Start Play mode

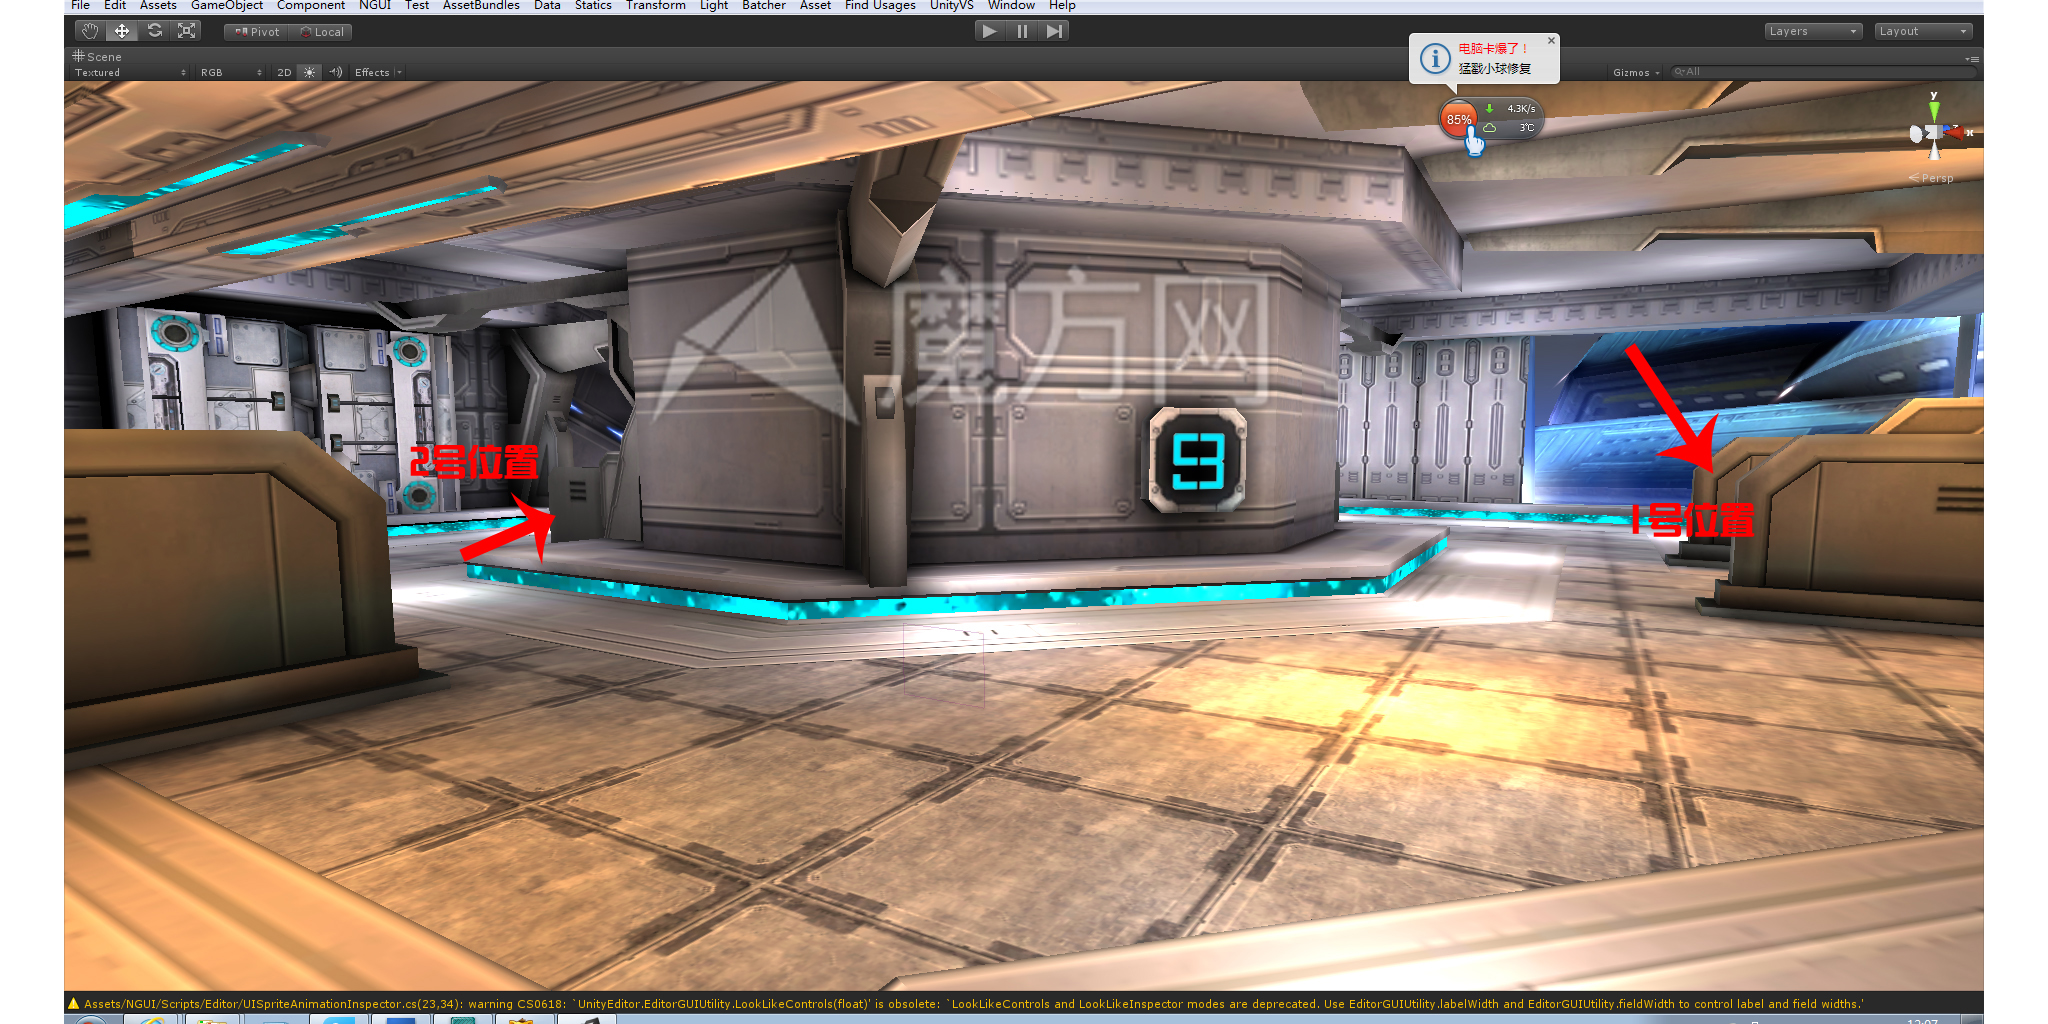tap(989, 31)
